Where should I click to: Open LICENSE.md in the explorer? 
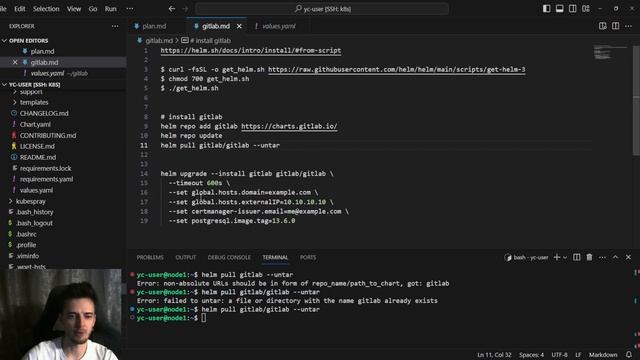pyautogui.click(x=37, y=146)
